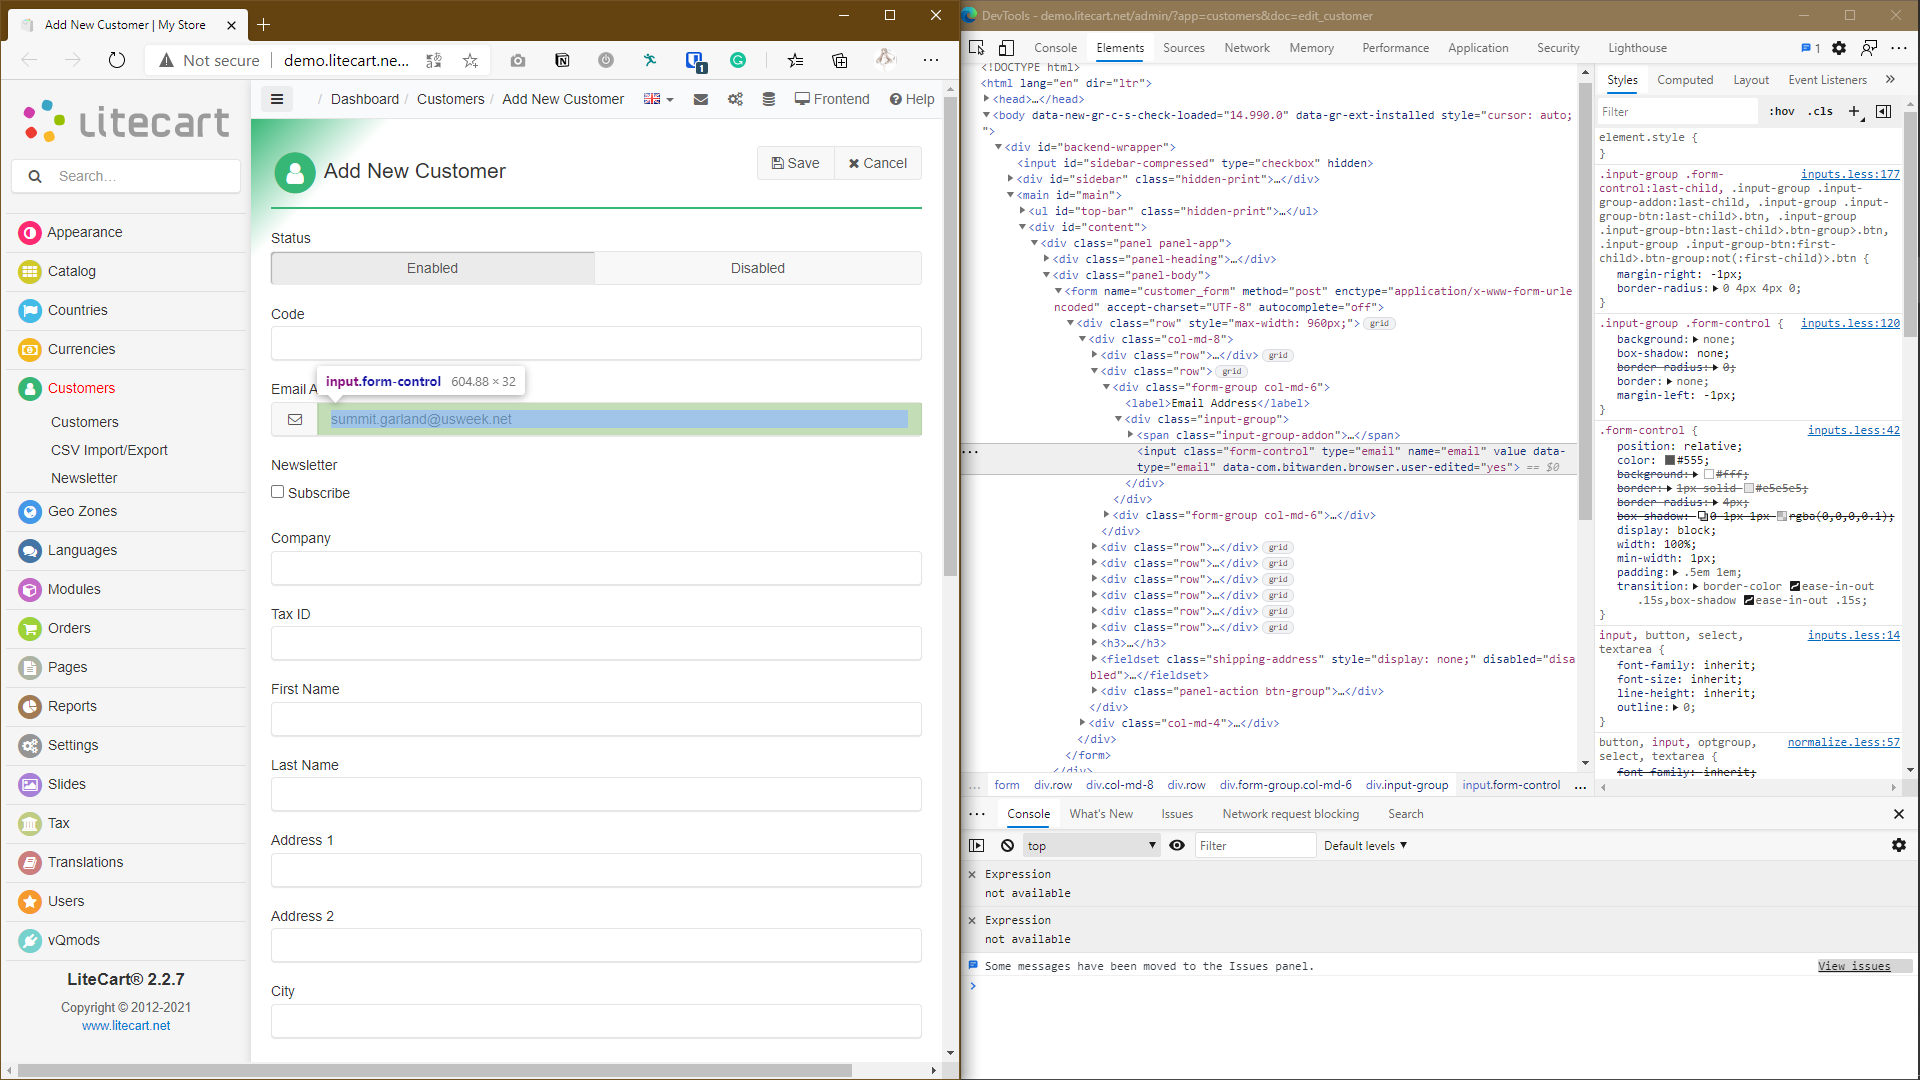Image resolution: width=1920 pixels, height=1080 pixels.
Task: Toggle :hov element state panel
Action: (x=1782, y=111)
